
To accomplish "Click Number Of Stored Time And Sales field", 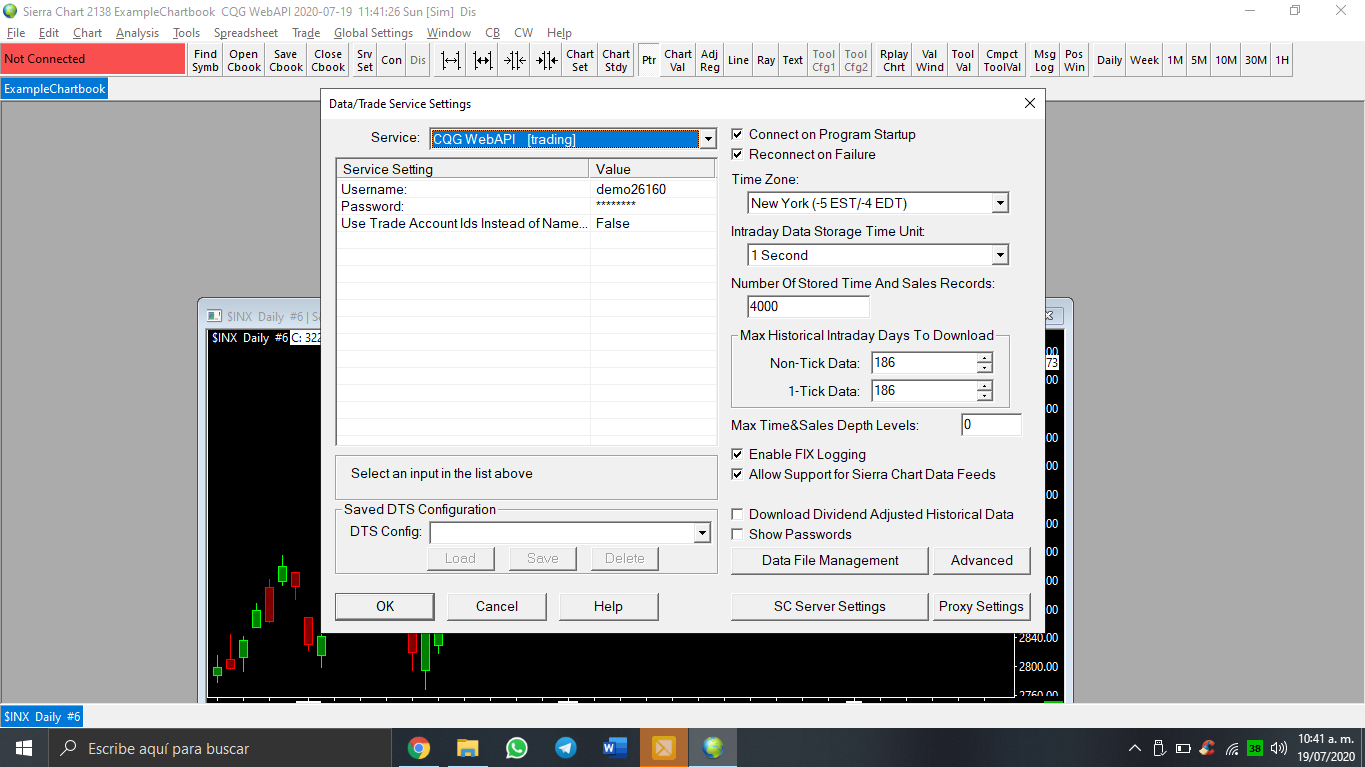I will coord(808,307).
